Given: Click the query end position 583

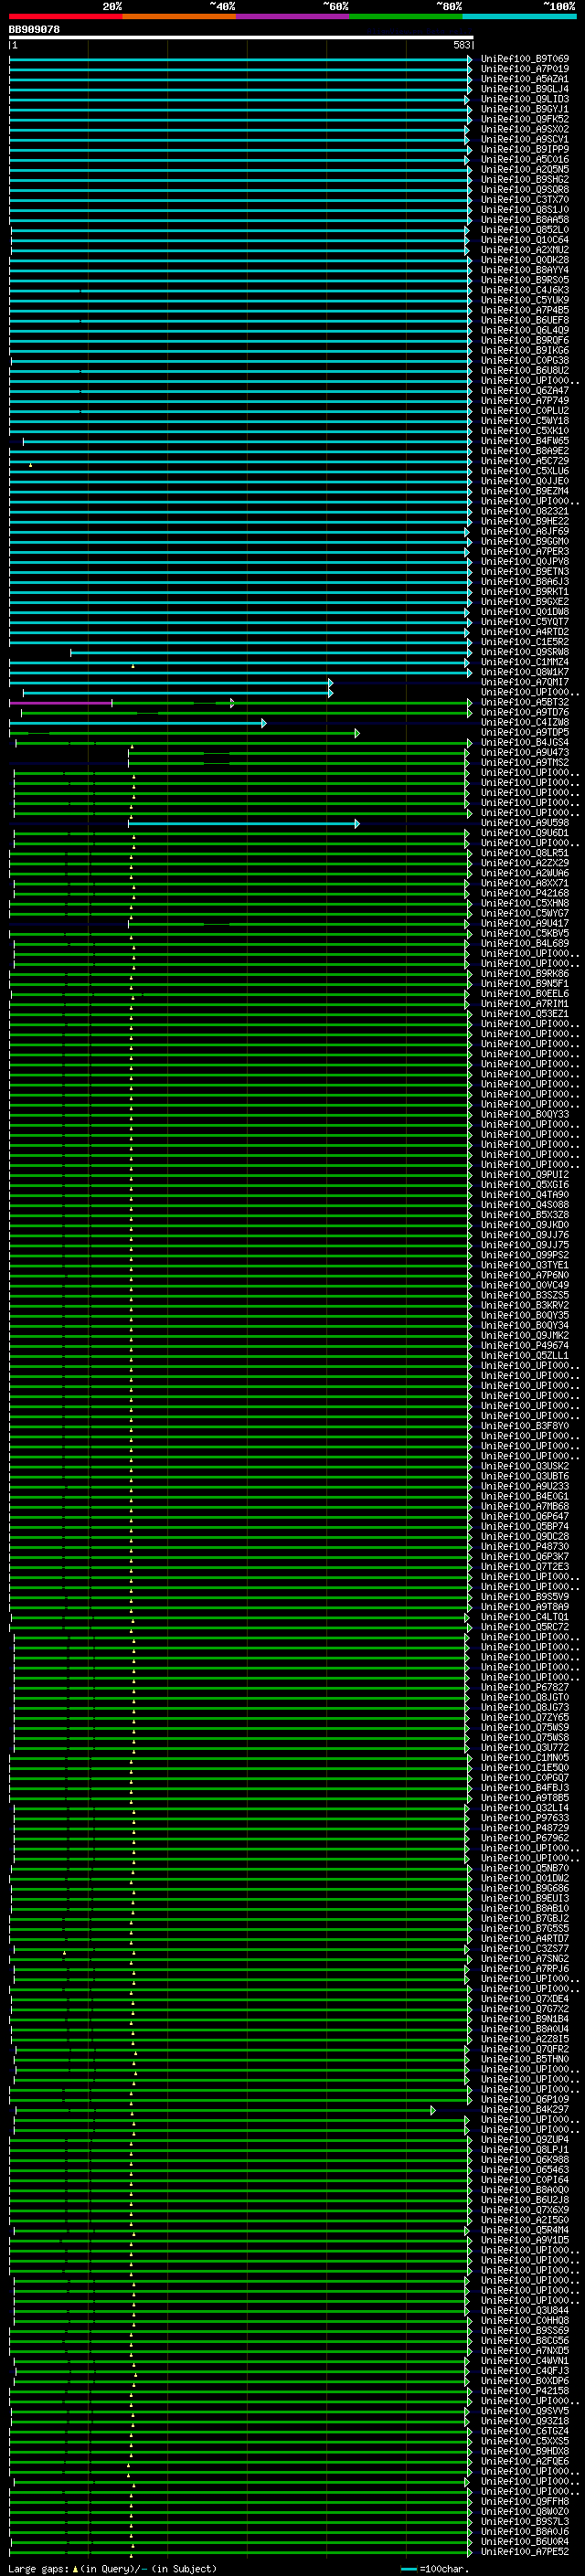Looking at the screenshot, I should point(461,46).
